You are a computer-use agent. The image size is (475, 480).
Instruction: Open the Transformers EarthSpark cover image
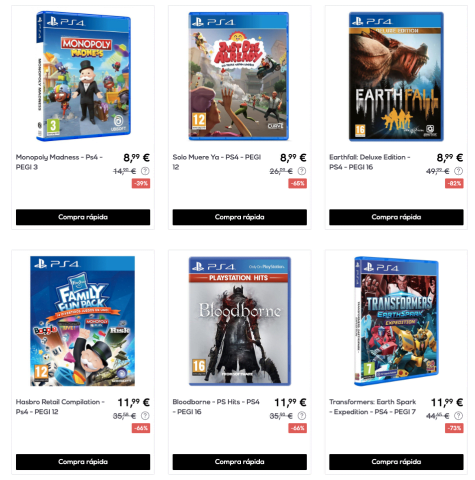396,321
